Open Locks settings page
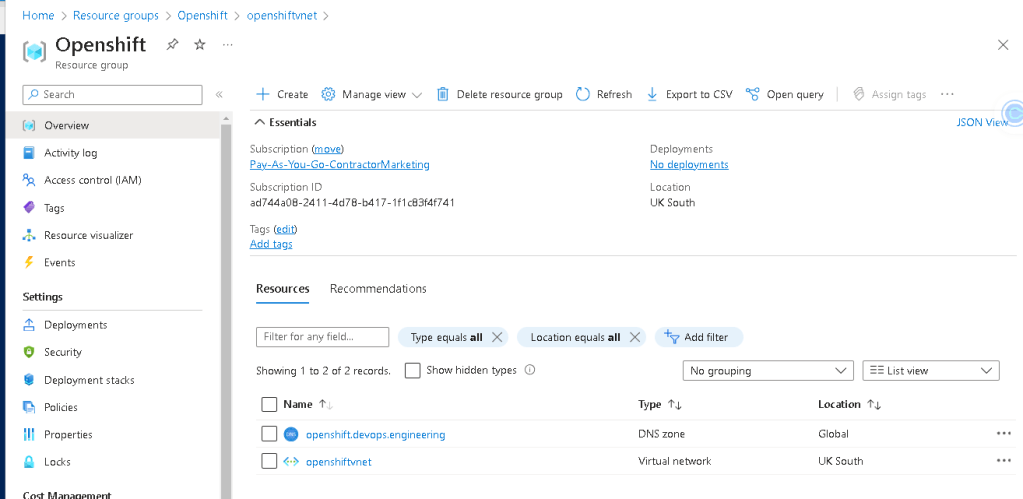This screenshot has width=1023, height=499. click(57, 462)
